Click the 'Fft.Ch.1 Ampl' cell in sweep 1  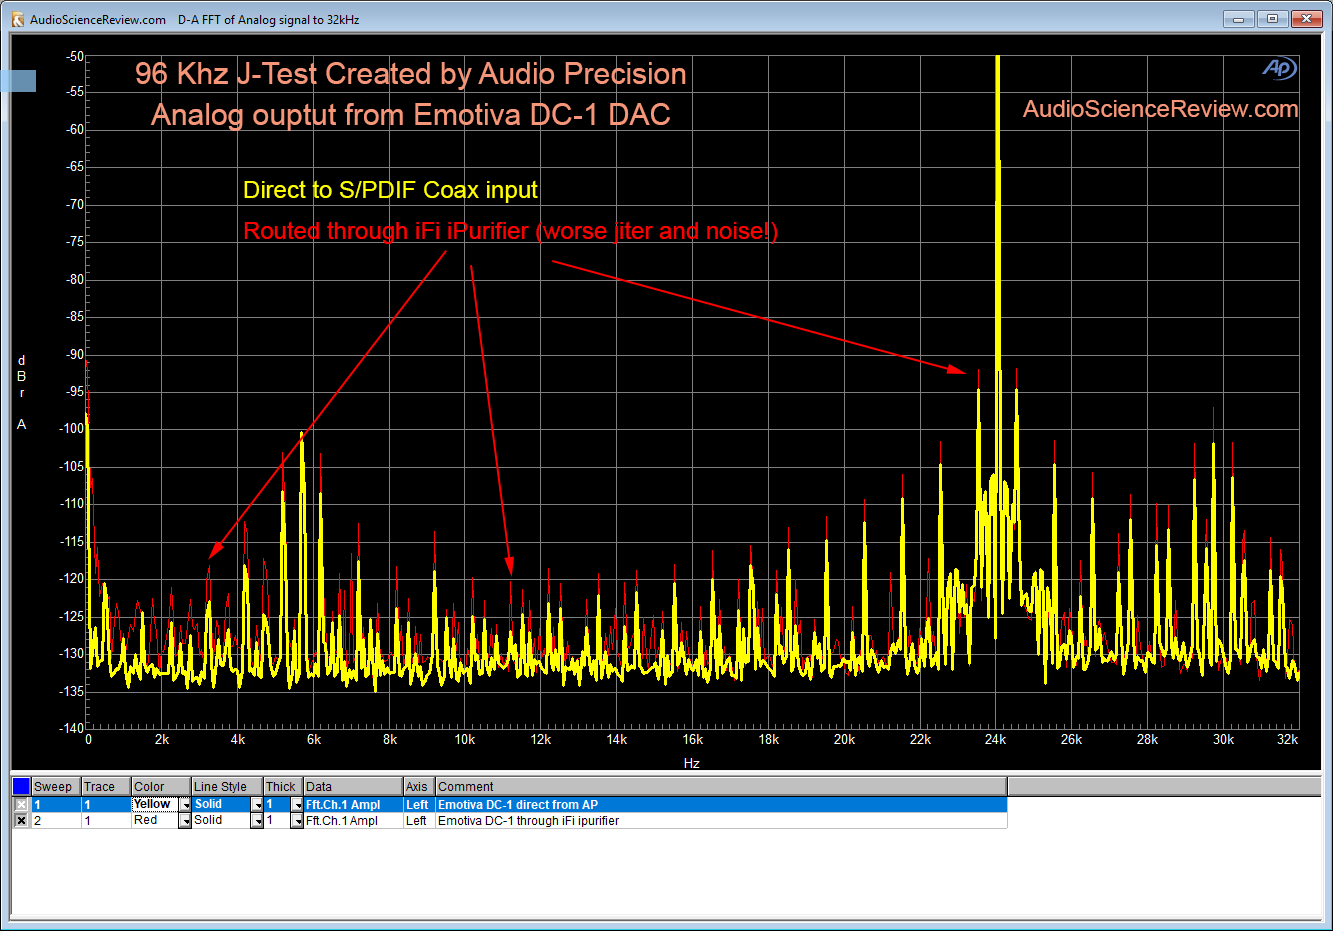tap(352, 805)
